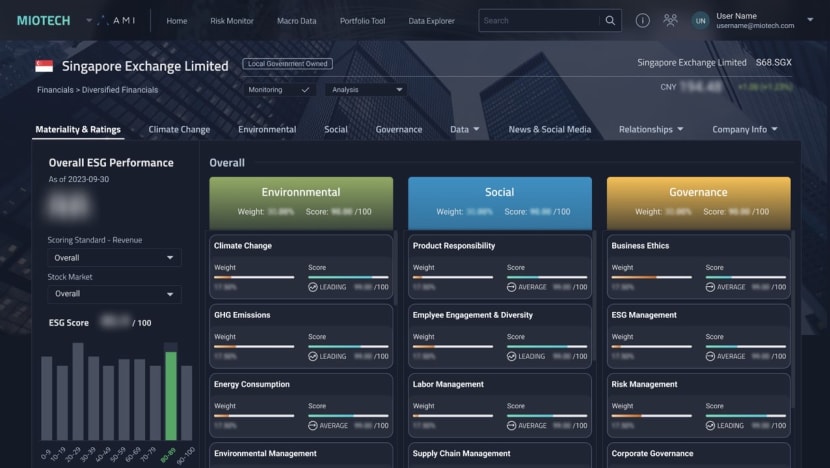Click the Singapore flag icon

(x=44, y=66)
